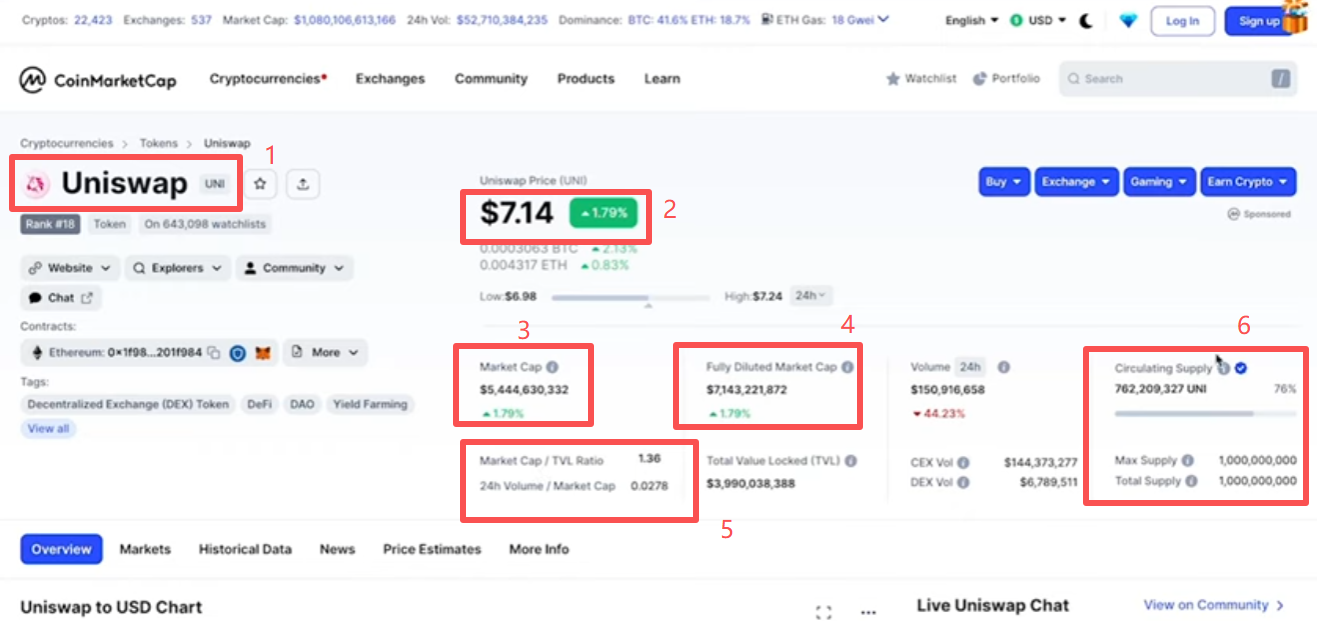The height and width of the screenshot is (621, 1317).
Task: Open the Gaming dropdown button
Action: point(1159,182)
